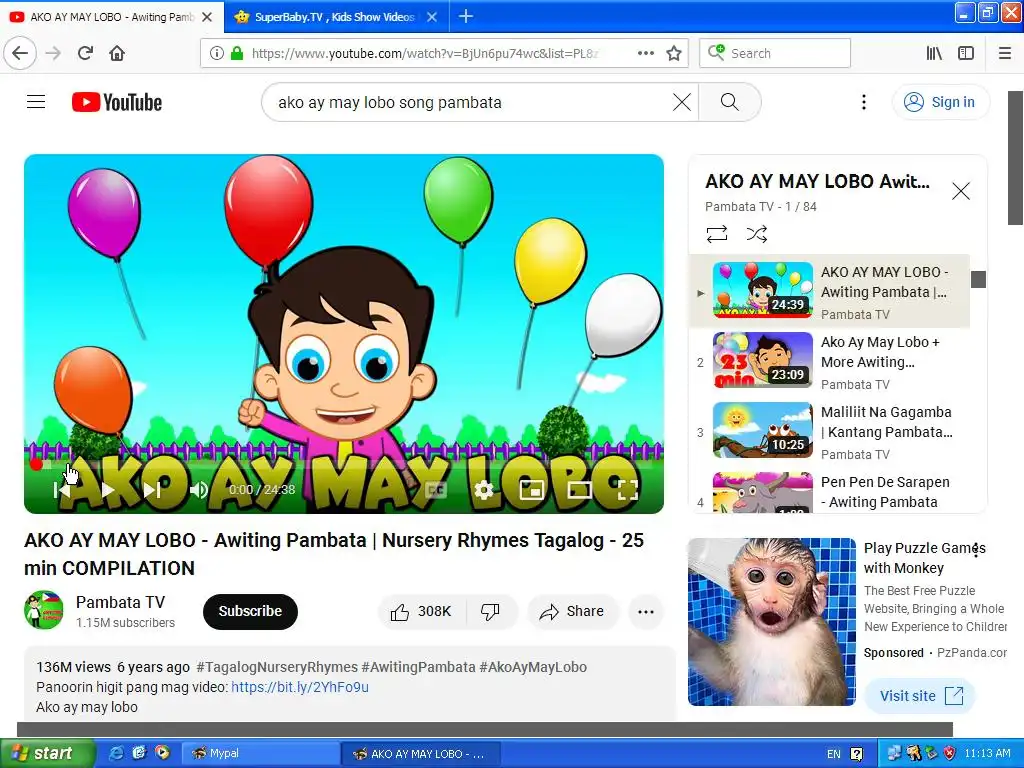Toggle the Firefox sidebar icon

[x=966, y=53]
